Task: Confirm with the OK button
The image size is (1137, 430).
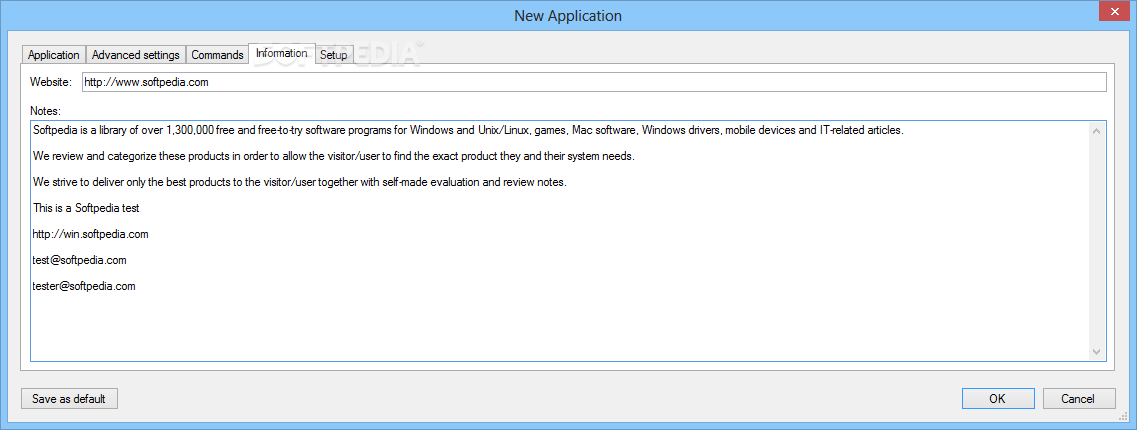Action: (x=997, y=399)
